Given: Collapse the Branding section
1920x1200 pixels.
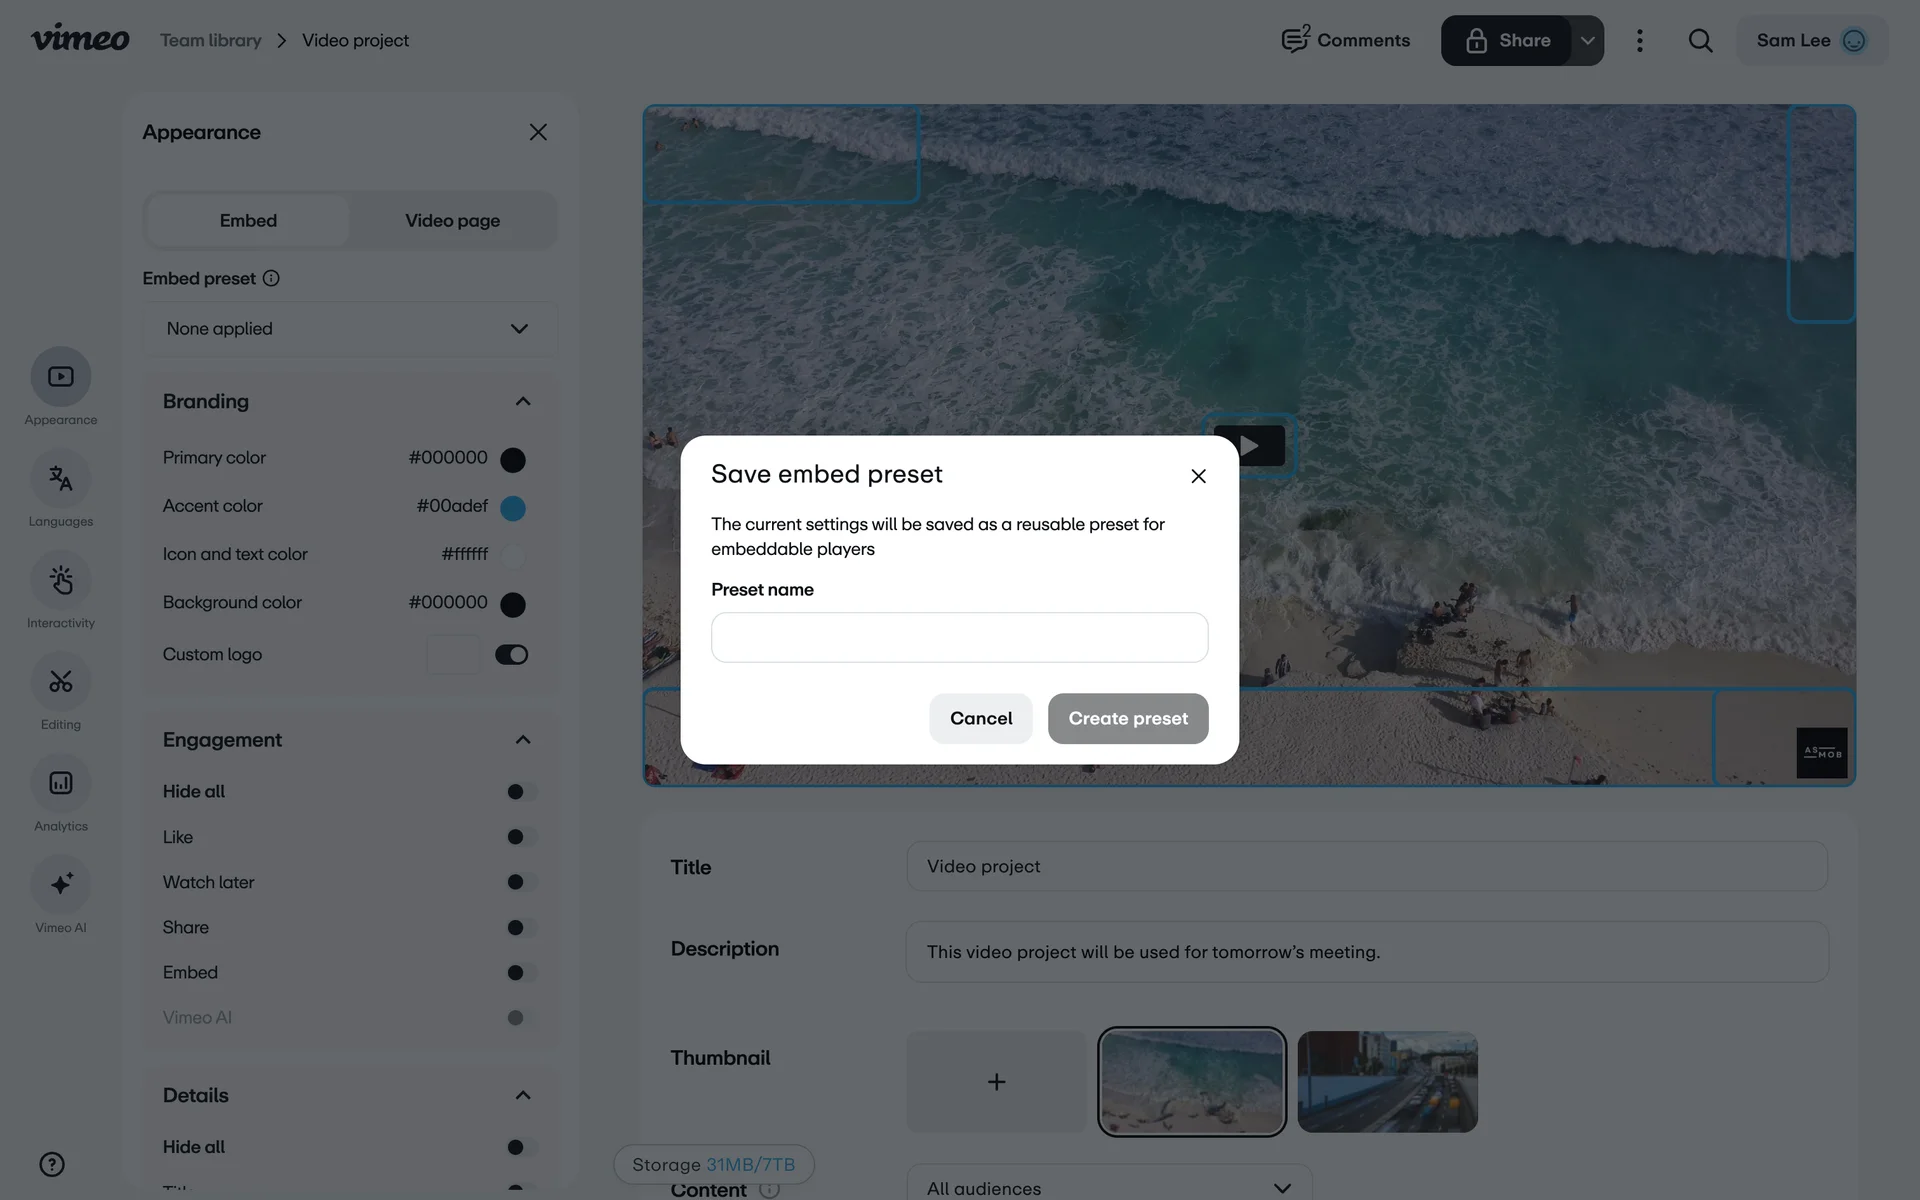Looking at the screenshot, I should 522,401.
